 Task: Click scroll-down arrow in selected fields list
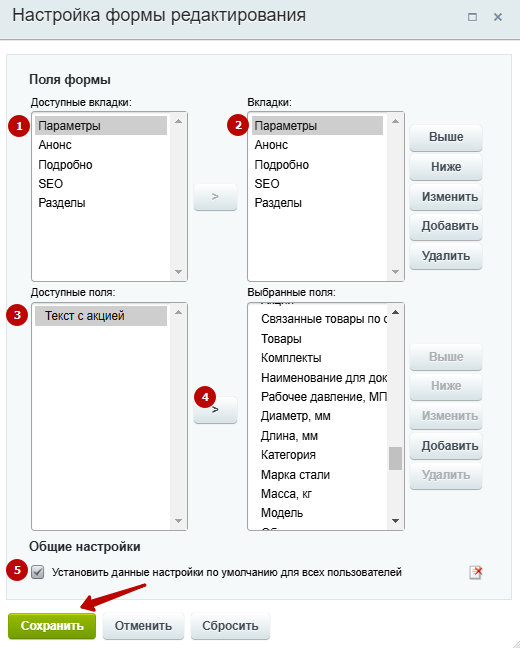pyautogui.click(x=395, y=521)
